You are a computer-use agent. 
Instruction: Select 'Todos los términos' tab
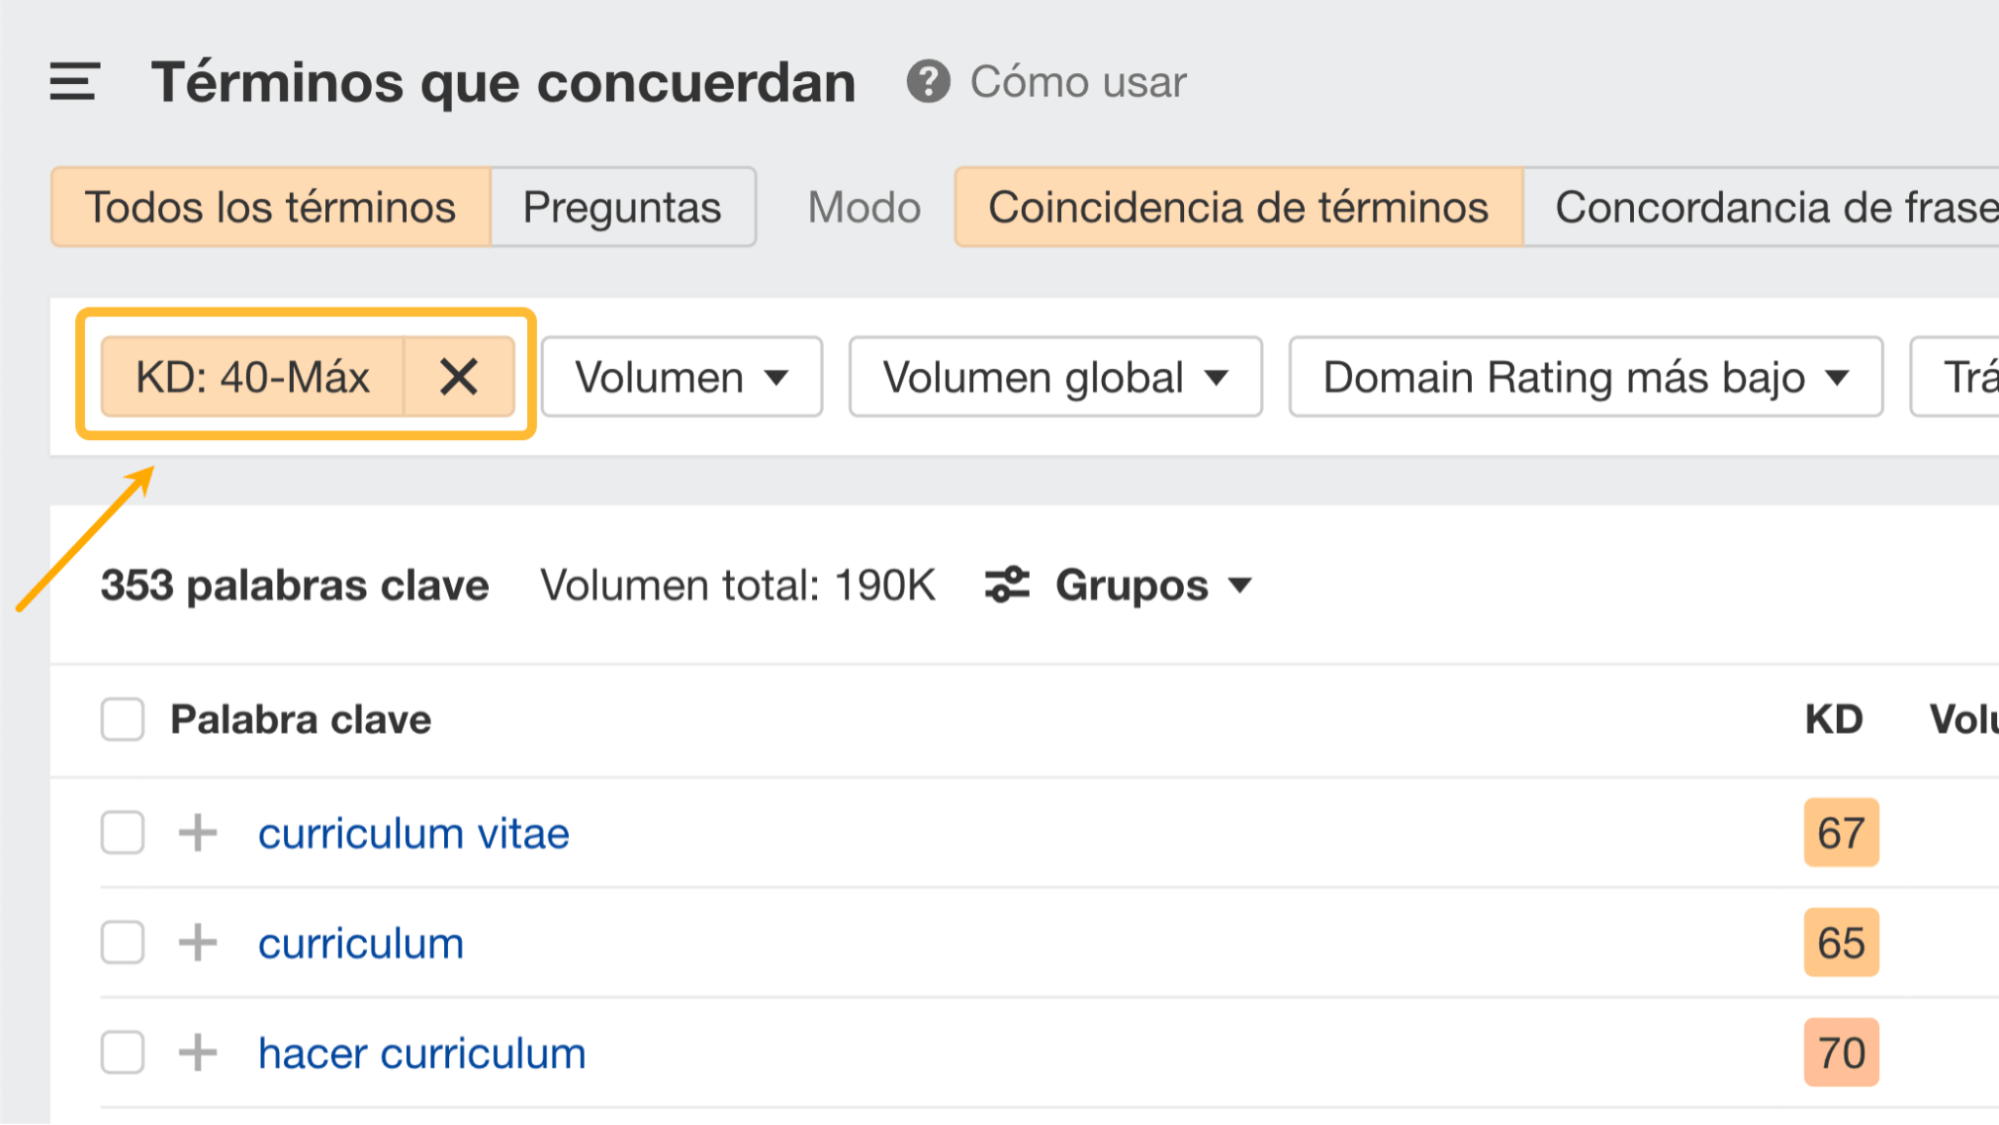(x=270, y=207)
